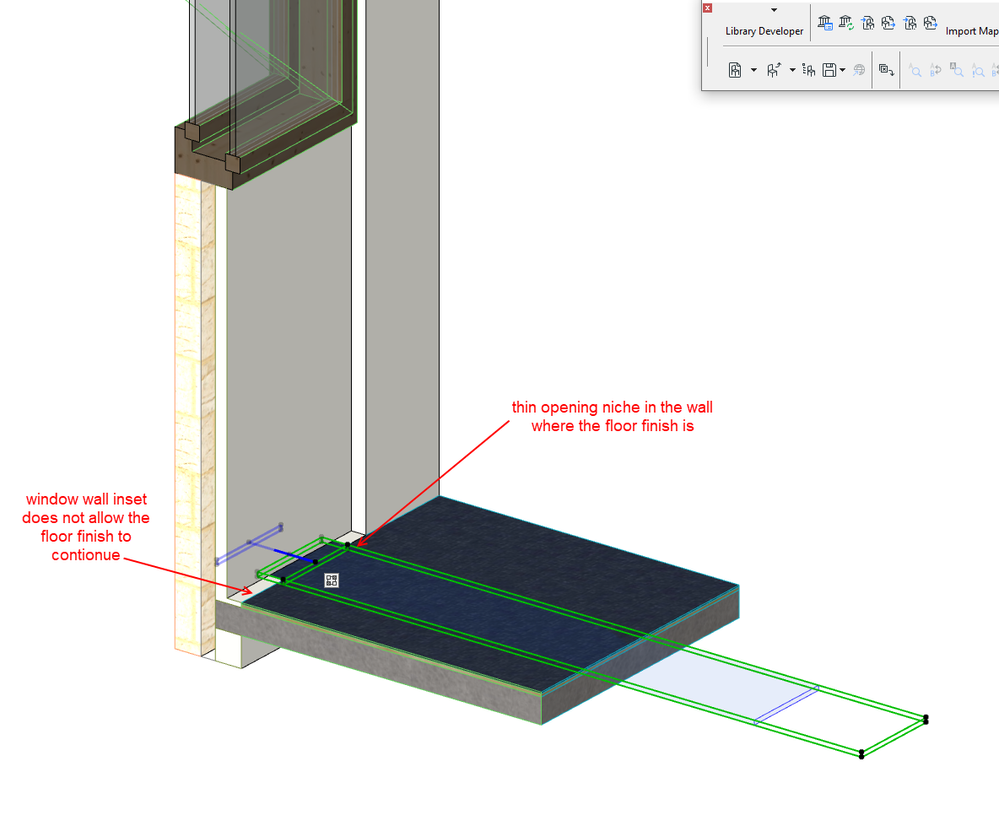Screen dimensions: 999x815
Task: Click the Import Map toolbar label
Action: point(972,31)
